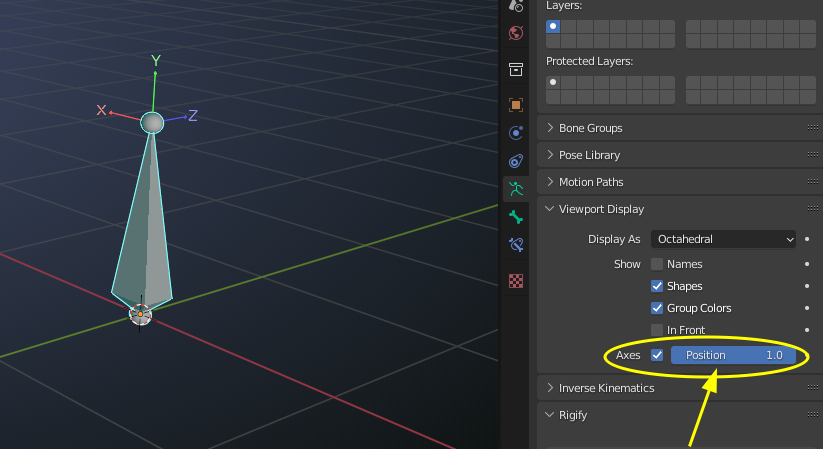Enable the In Front checkbox
Screen dimensions: 823x449
click(x=657, y=330)
